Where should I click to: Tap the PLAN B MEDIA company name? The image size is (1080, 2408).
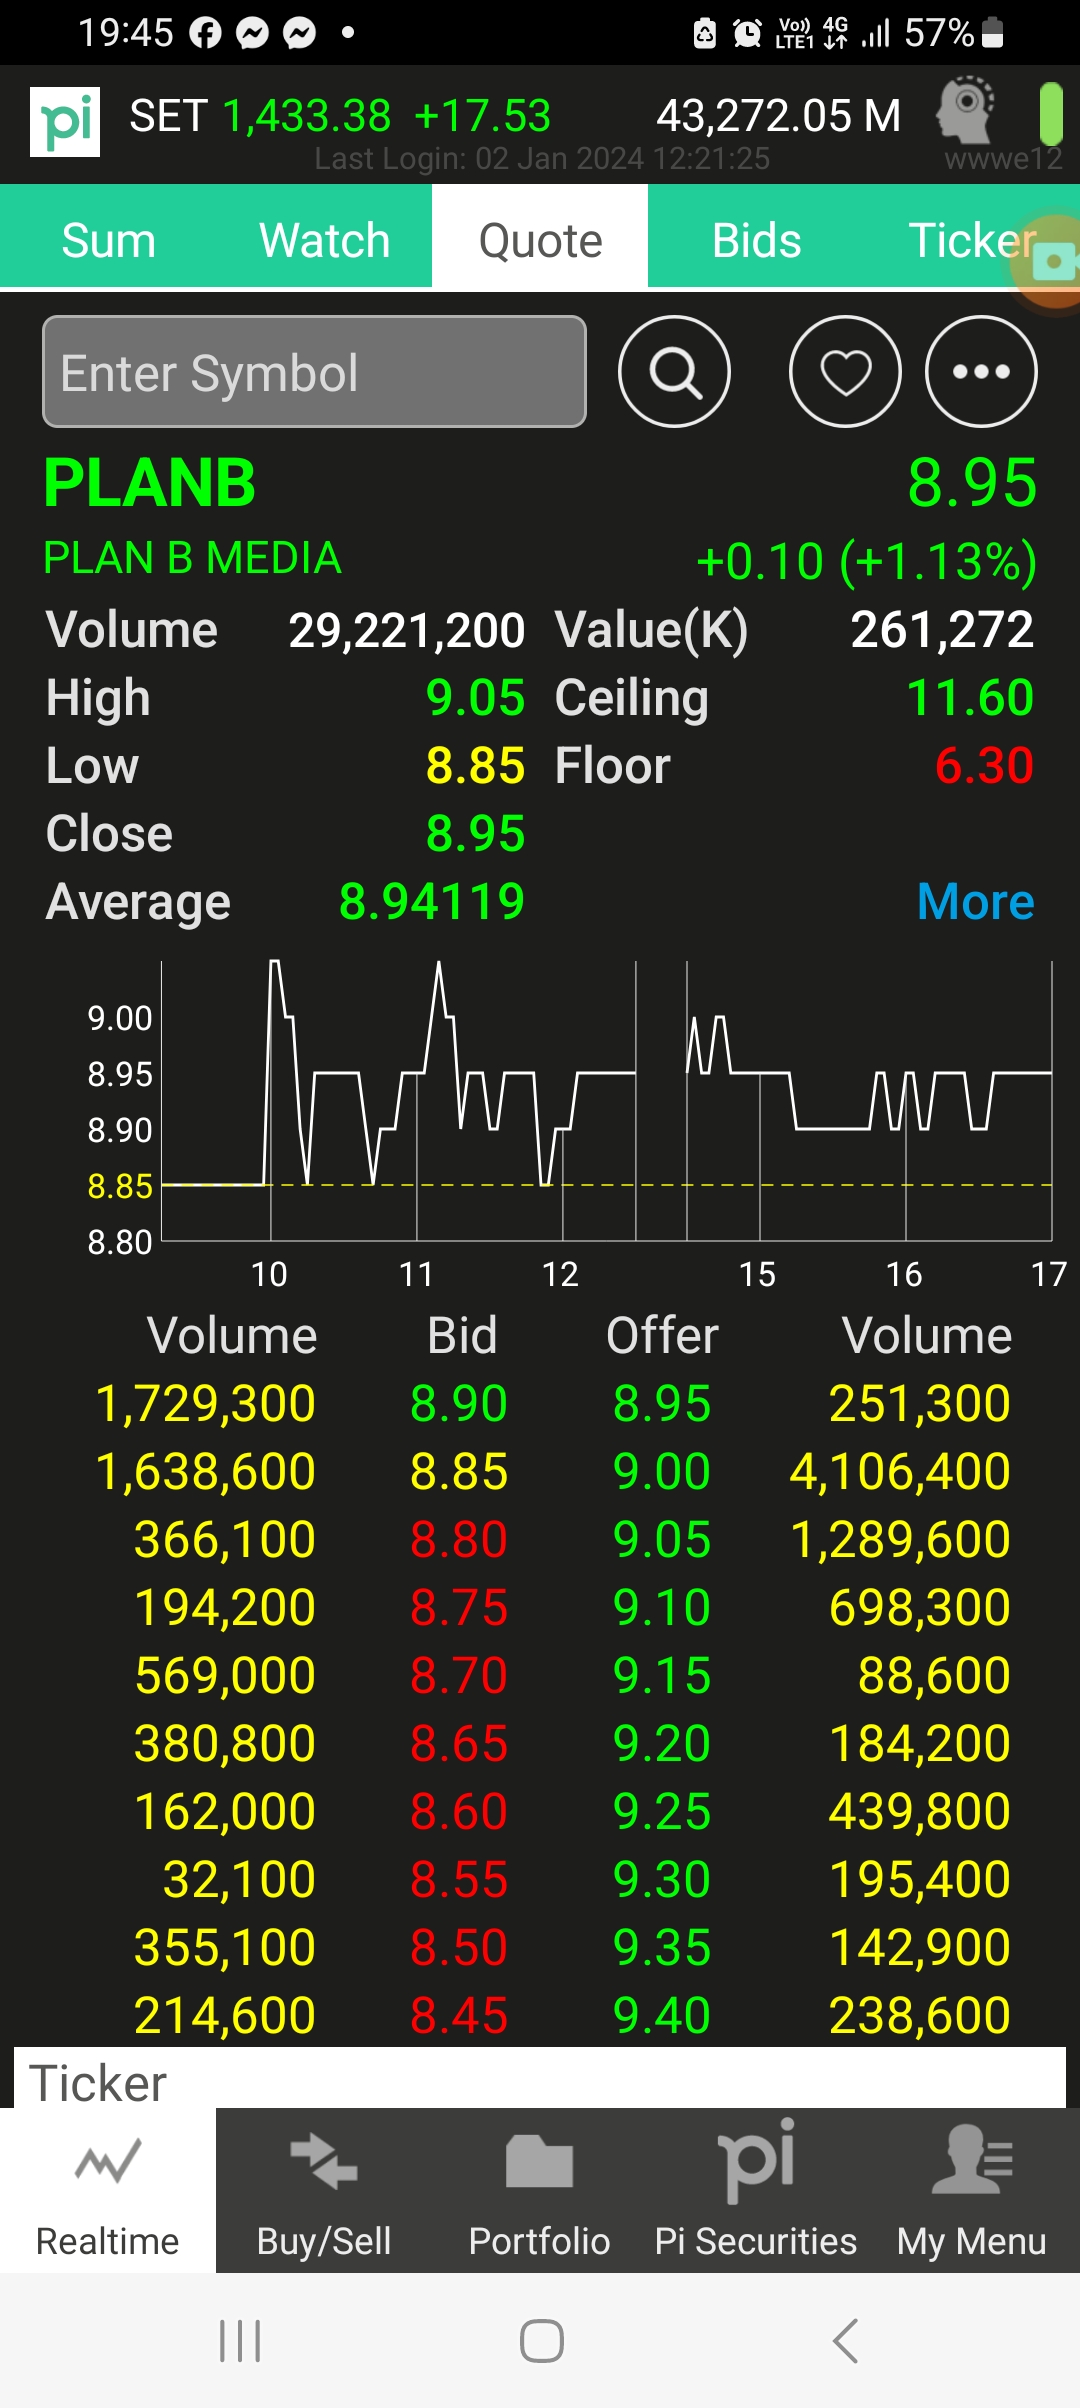click(x=193, y=558)
